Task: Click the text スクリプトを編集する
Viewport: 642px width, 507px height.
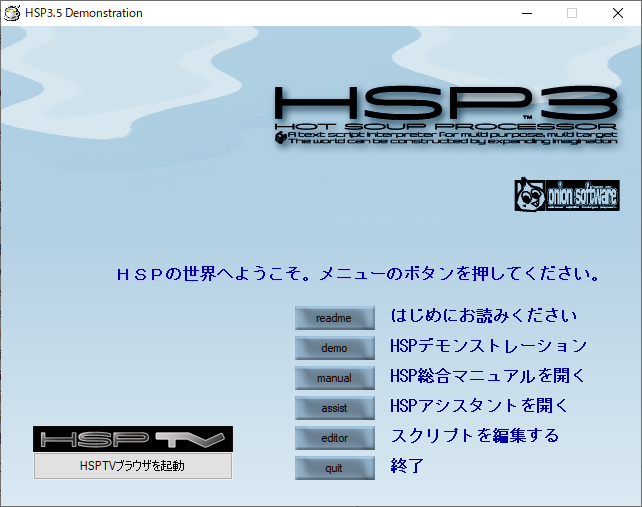Action: (475, 436)
